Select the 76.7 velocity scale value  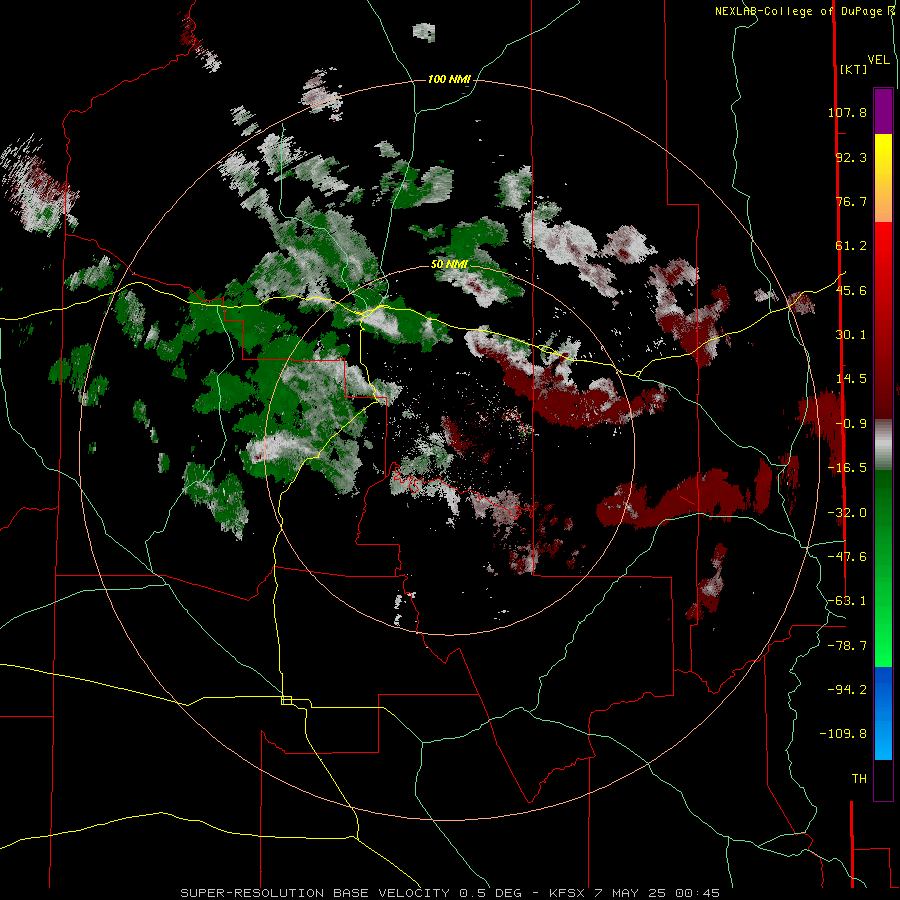click(x=851, y=201)
